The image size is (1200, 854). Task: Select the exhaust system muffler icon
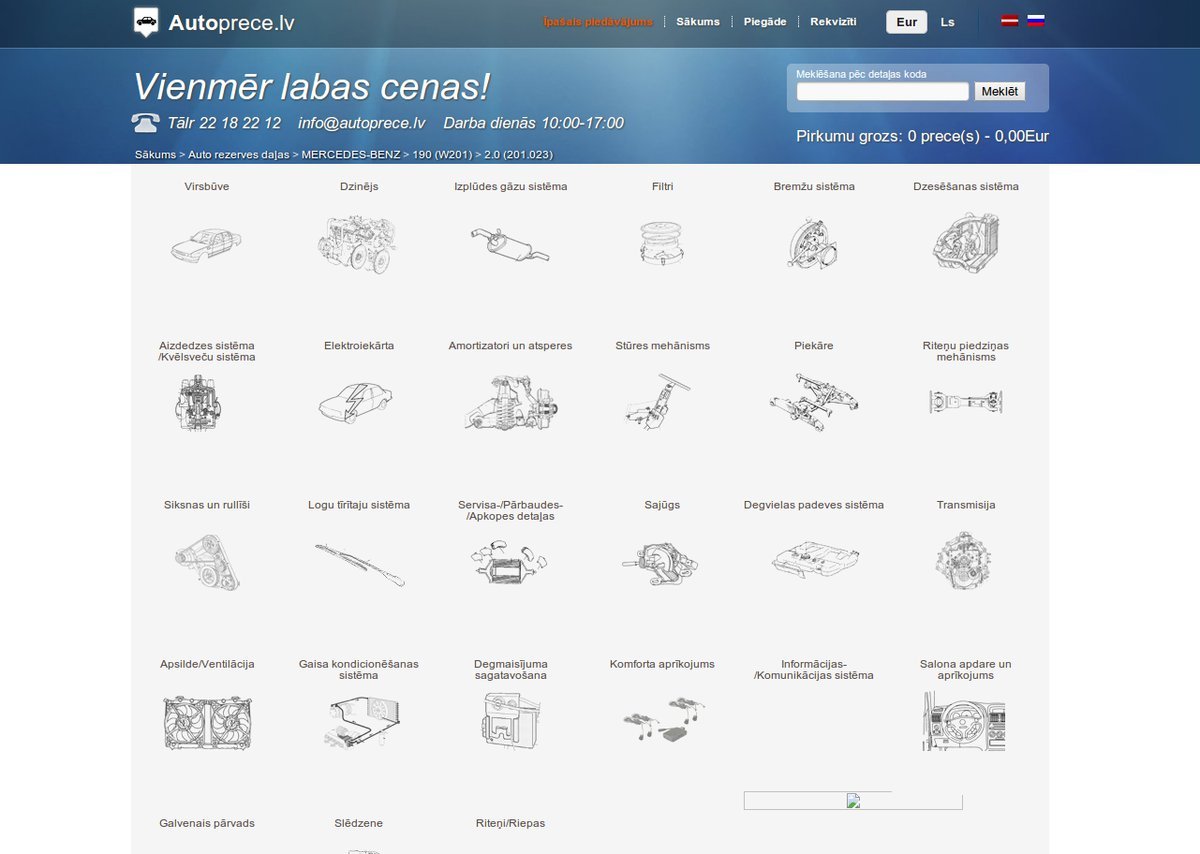(510, 242)
